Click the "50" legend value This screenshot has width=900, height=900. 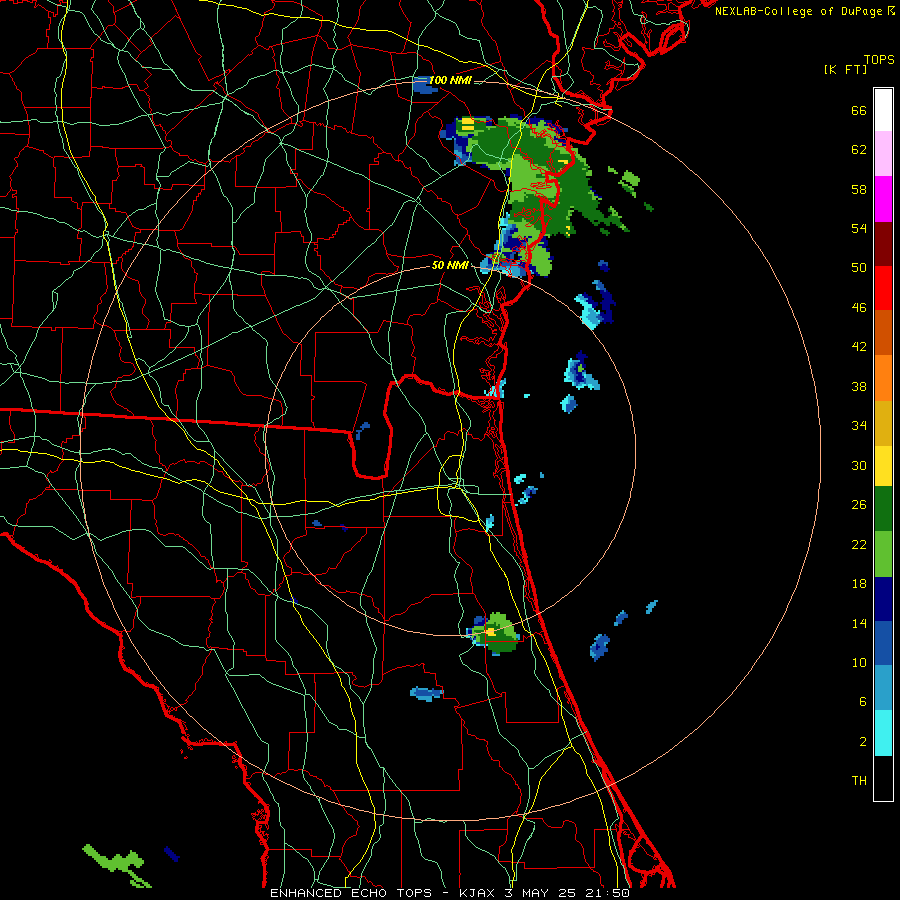pyautogui.click(x=859, y=268)
